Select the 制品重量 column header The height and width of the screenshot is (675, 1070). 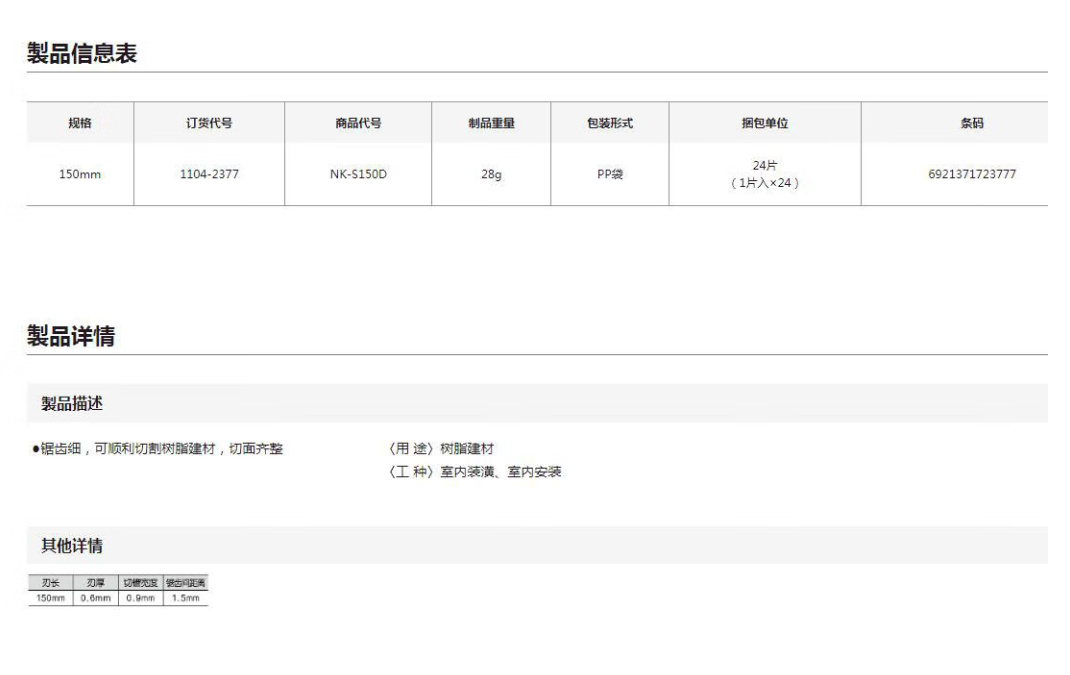tap(491, 123)
